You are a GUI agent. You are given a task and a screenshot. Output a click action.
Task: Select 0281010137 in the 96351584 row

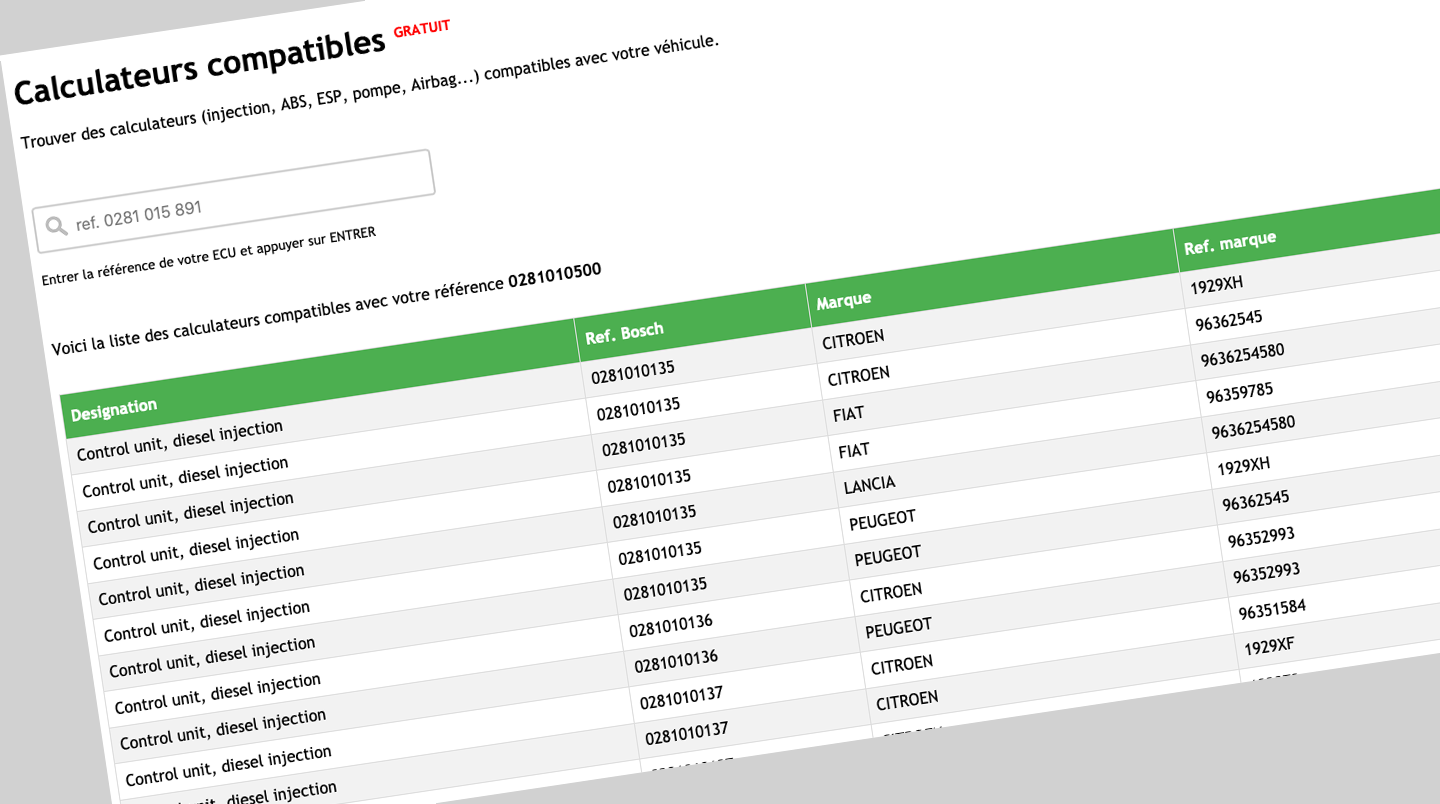click(682, 696)
